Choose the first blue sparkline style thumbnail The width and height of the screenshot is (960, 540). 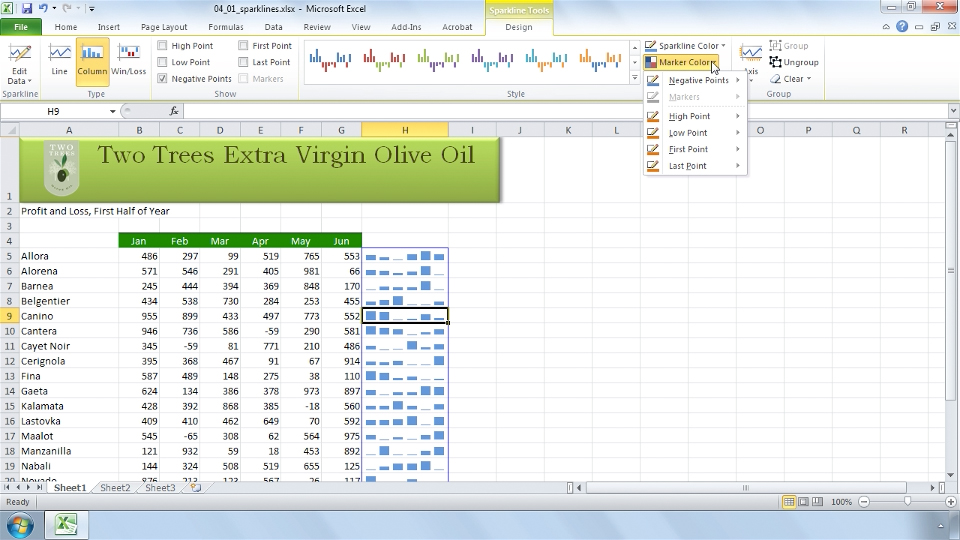330,60
